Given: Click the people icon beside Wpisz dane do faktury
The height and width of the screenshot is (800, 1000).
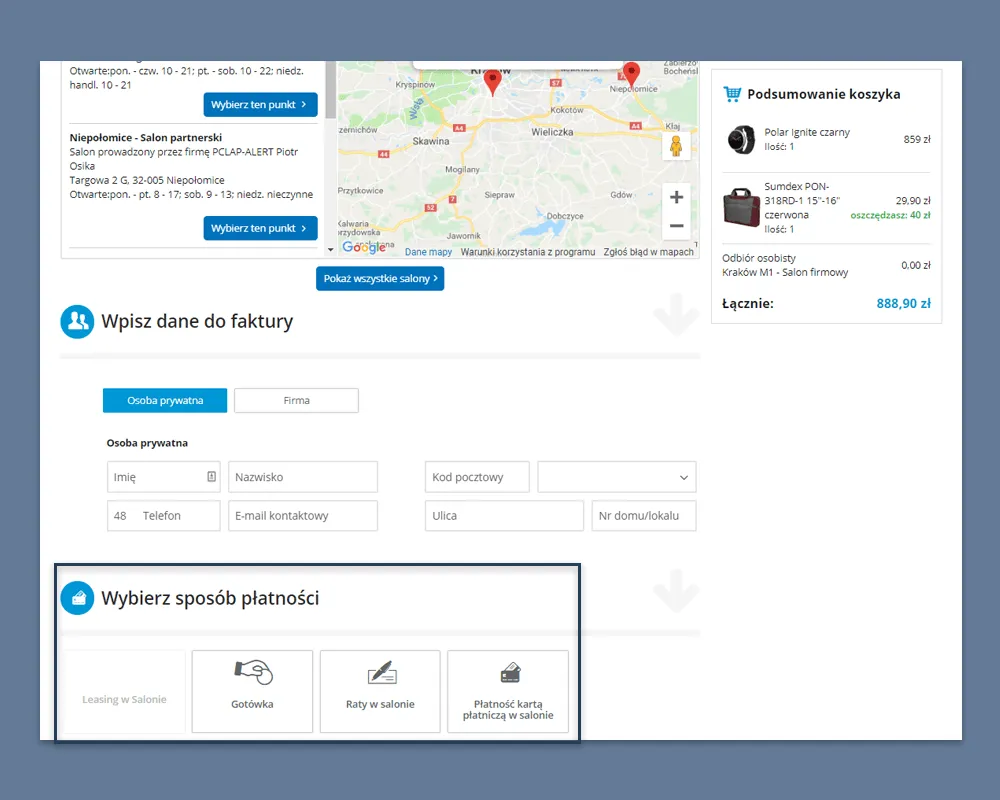Looking at the screenshot, I should pyautogui.click(x=77, y=321).
